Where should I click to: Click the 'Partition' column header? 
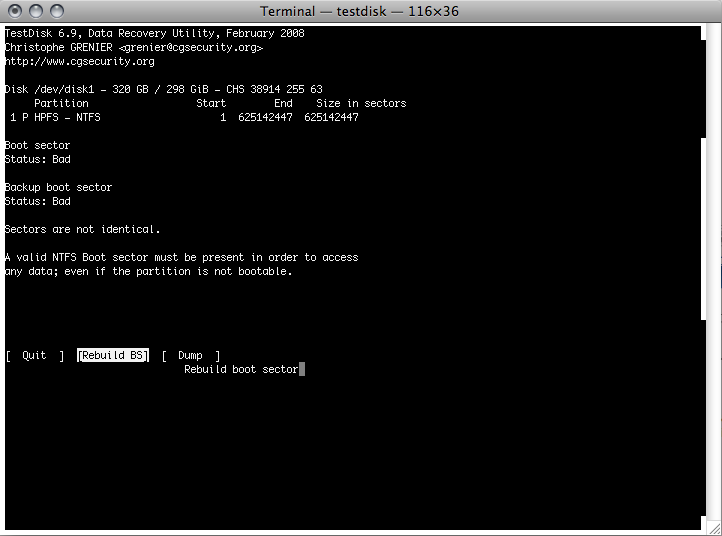[61, 104]
